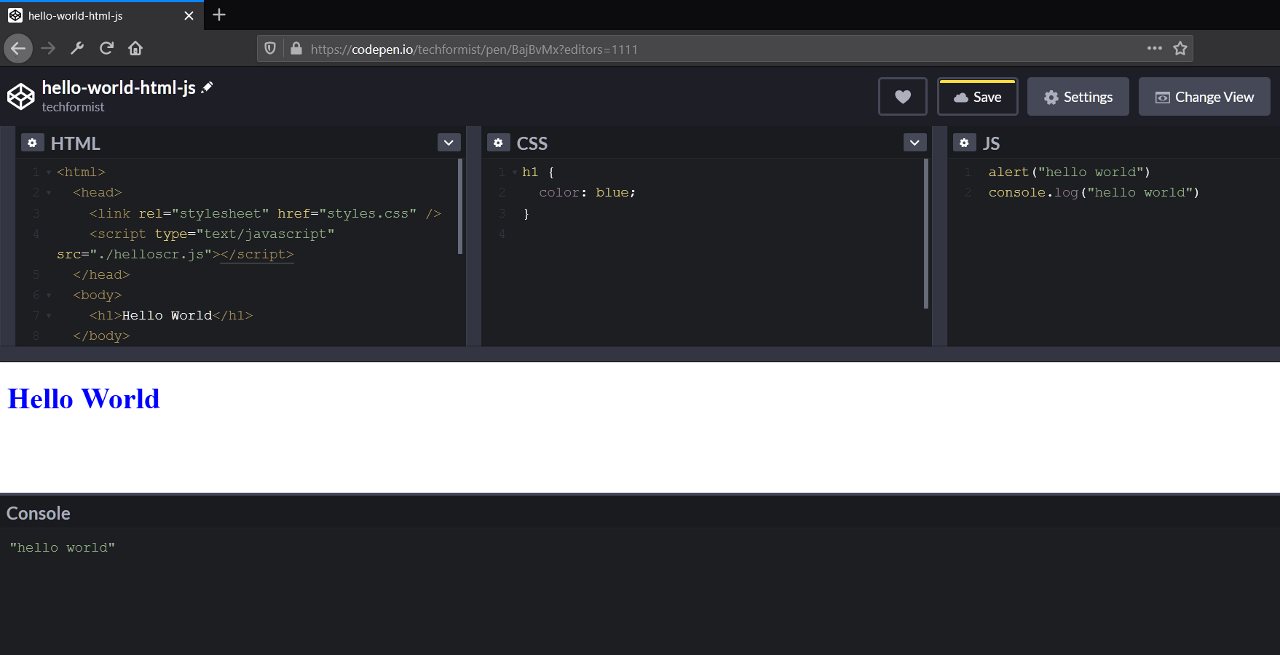The image size is (1280, 655).
Task: Click the CodePen logo
Action: 20,96
